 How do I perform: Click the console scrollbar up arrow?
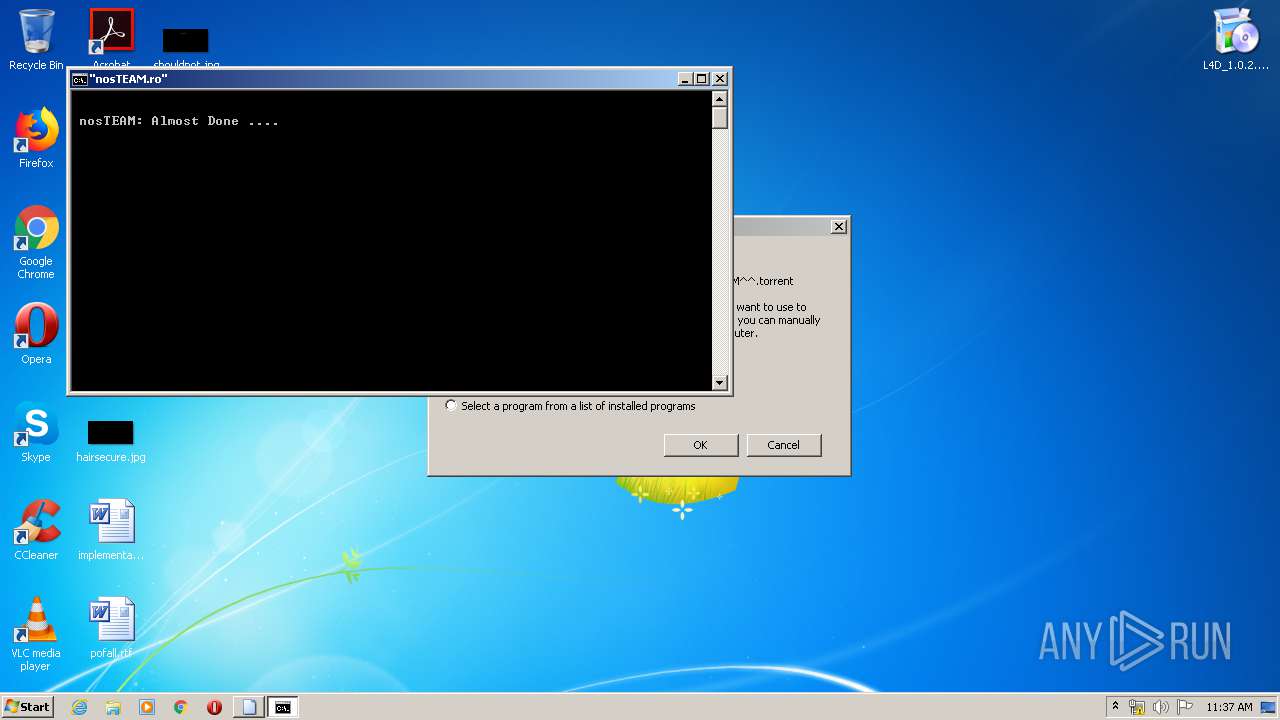719,98
